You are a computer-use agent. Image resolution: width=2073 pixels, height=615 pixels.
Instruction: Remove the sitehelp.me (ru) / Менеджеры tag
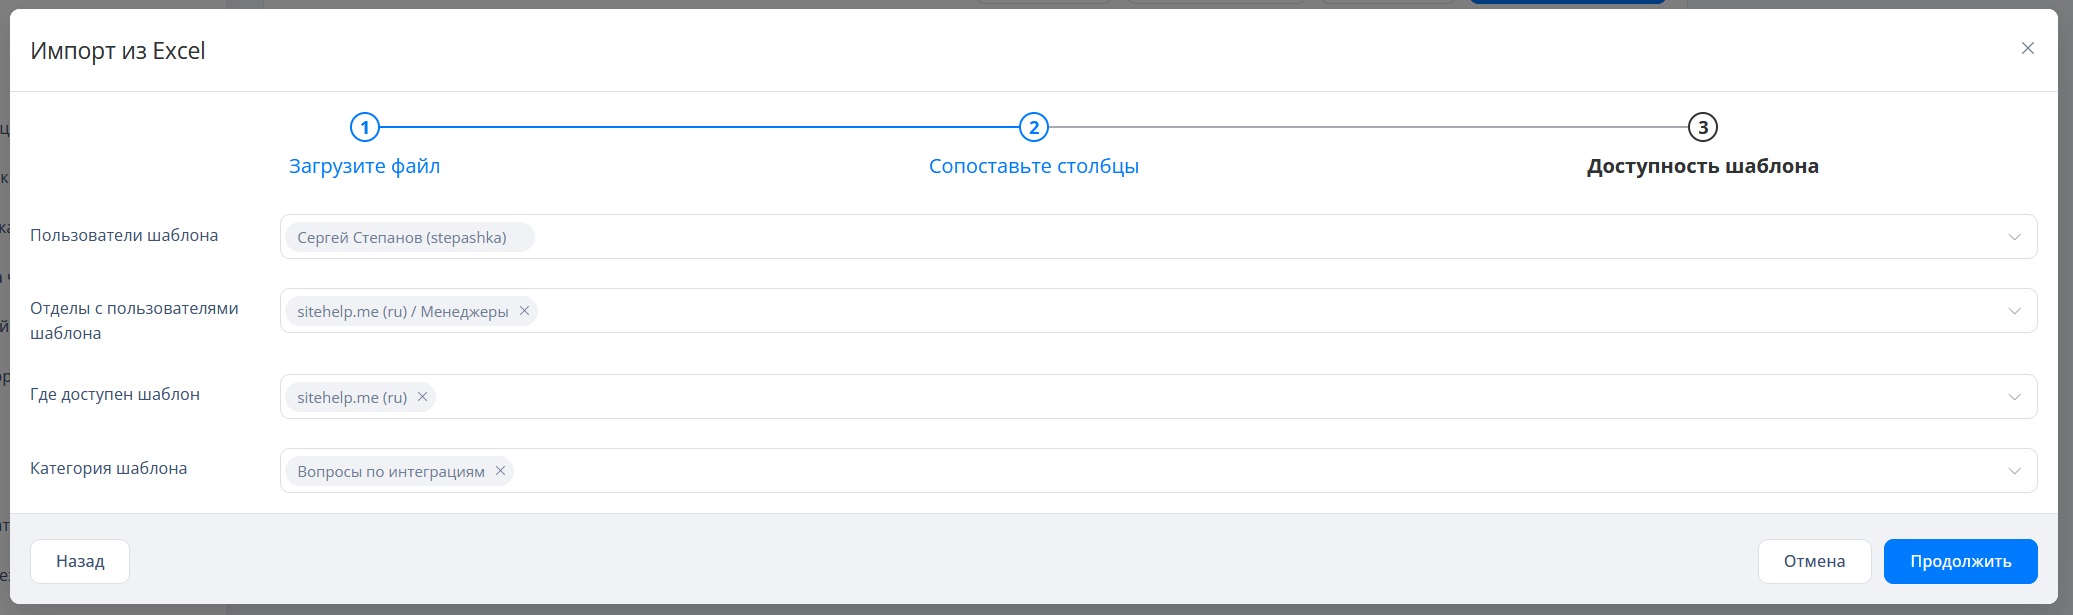click(x=524, y=311)
